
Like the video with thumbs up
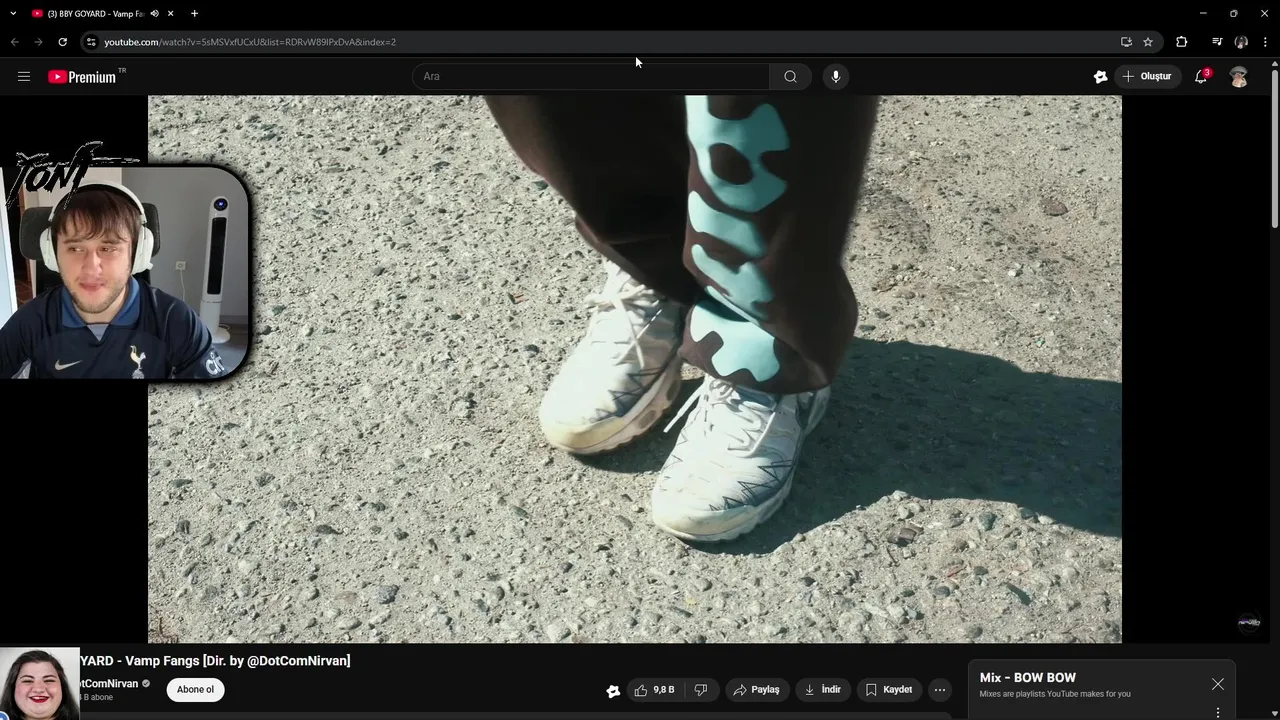[x=654, y=690]
